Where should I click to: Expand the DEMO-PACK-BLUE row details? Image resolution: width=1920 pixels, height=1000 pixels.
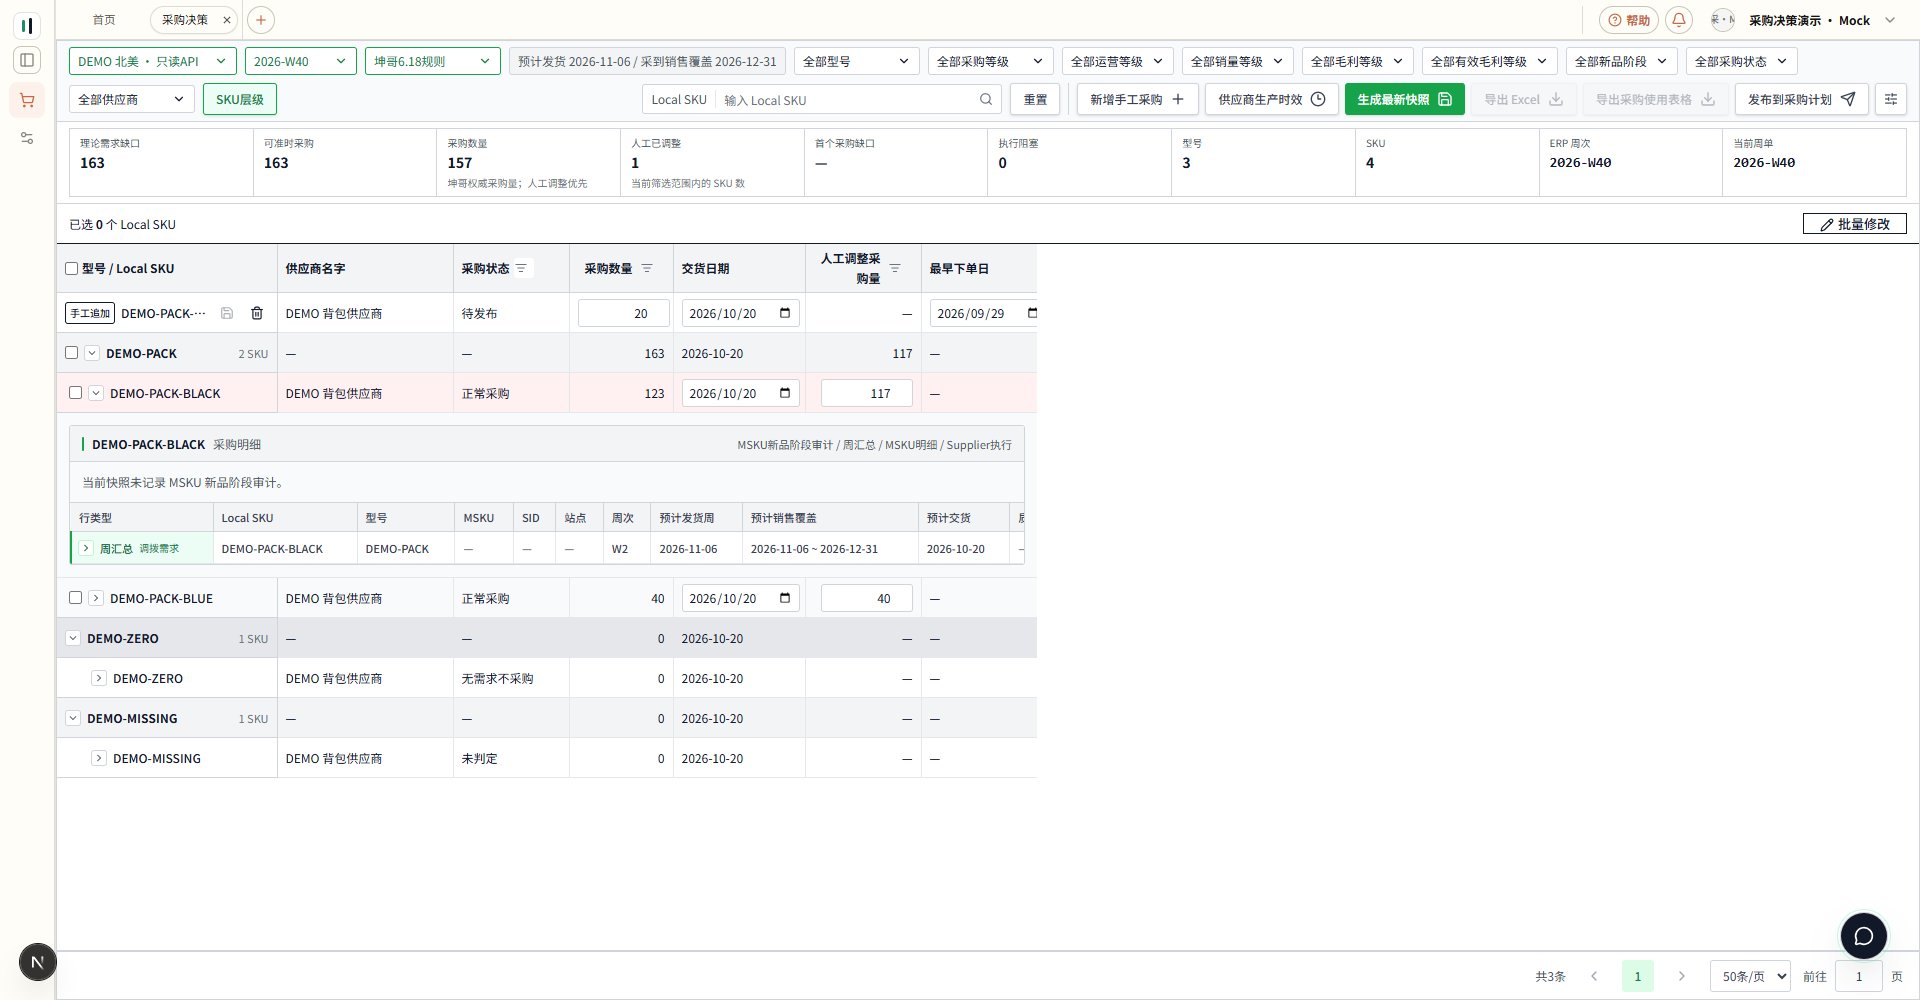[x=96, y=598]
